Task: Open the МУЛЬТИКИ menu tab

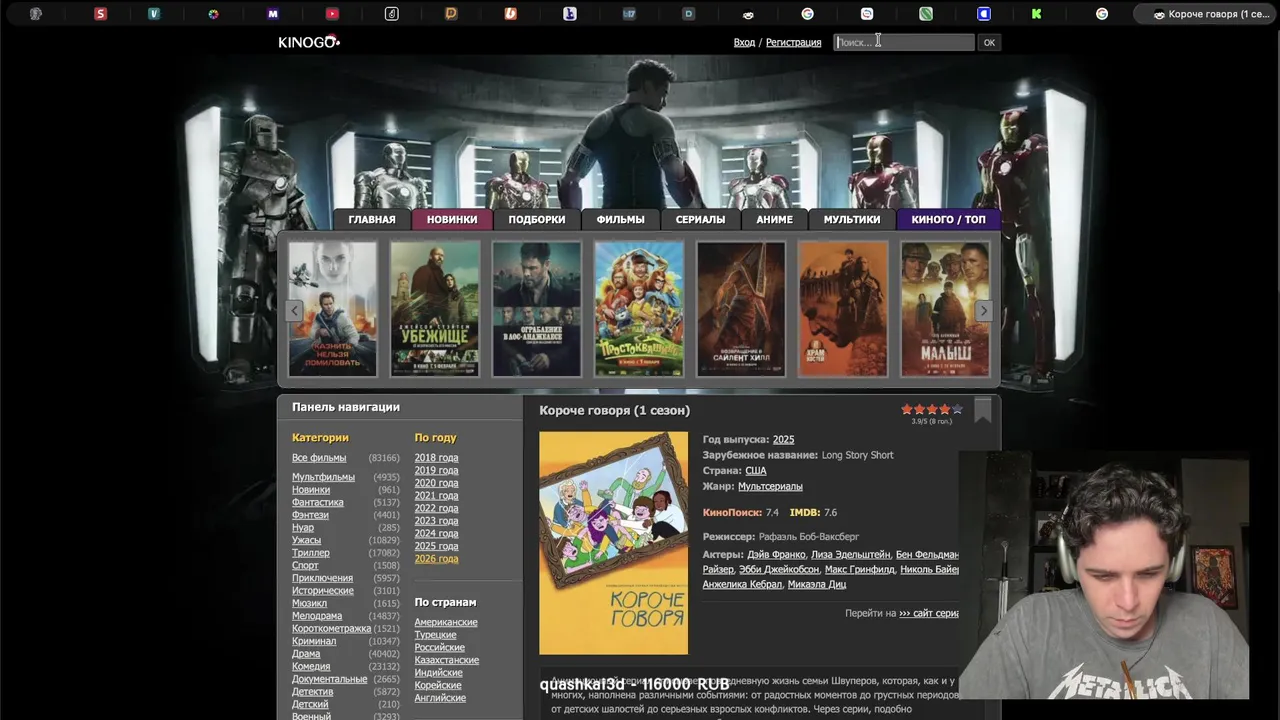Action: coord(852,219)
